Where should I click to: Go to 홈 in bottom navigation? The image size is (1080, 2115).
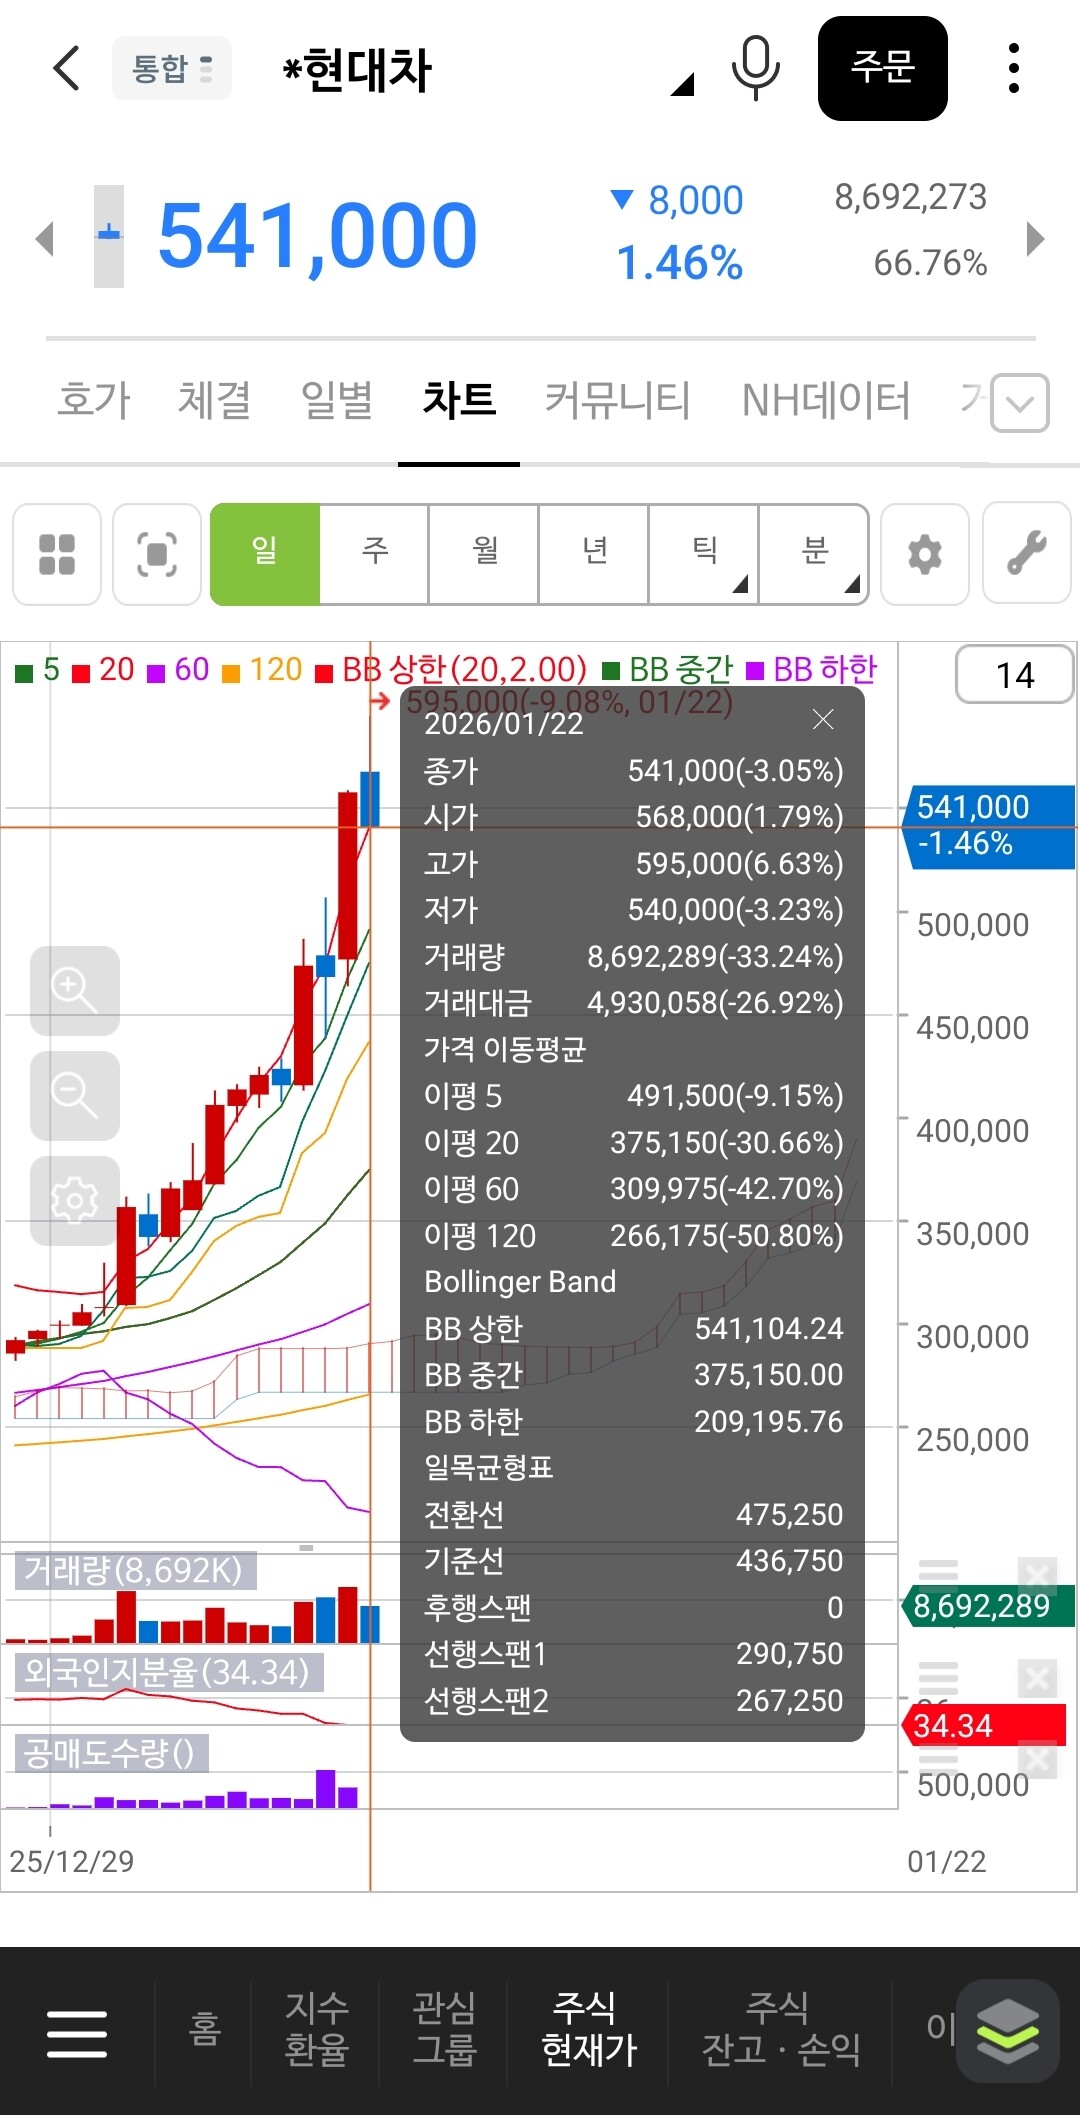pos(205,2029)
